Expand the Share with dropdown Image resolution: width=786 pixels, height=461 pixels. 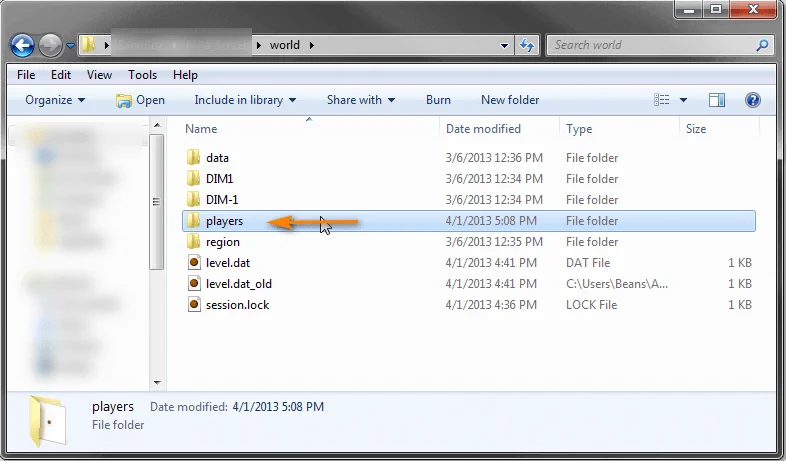(x=361, y=100)
